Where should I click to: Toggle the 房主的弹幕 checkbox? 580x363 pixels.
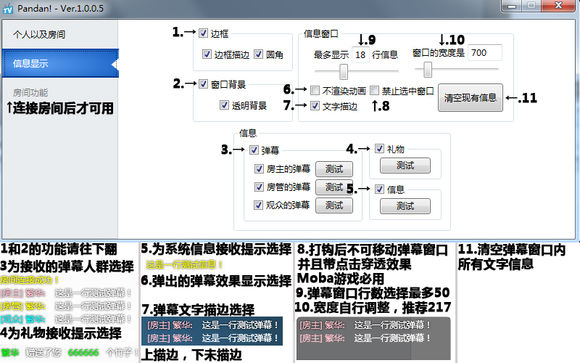point(259,169)
